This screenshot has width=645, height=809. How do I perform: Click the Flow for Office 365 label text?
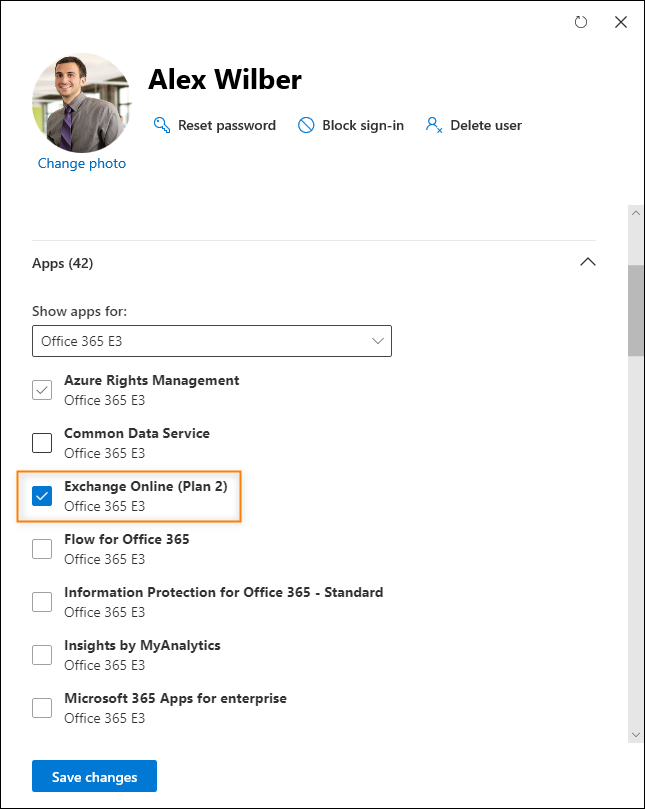126,539
